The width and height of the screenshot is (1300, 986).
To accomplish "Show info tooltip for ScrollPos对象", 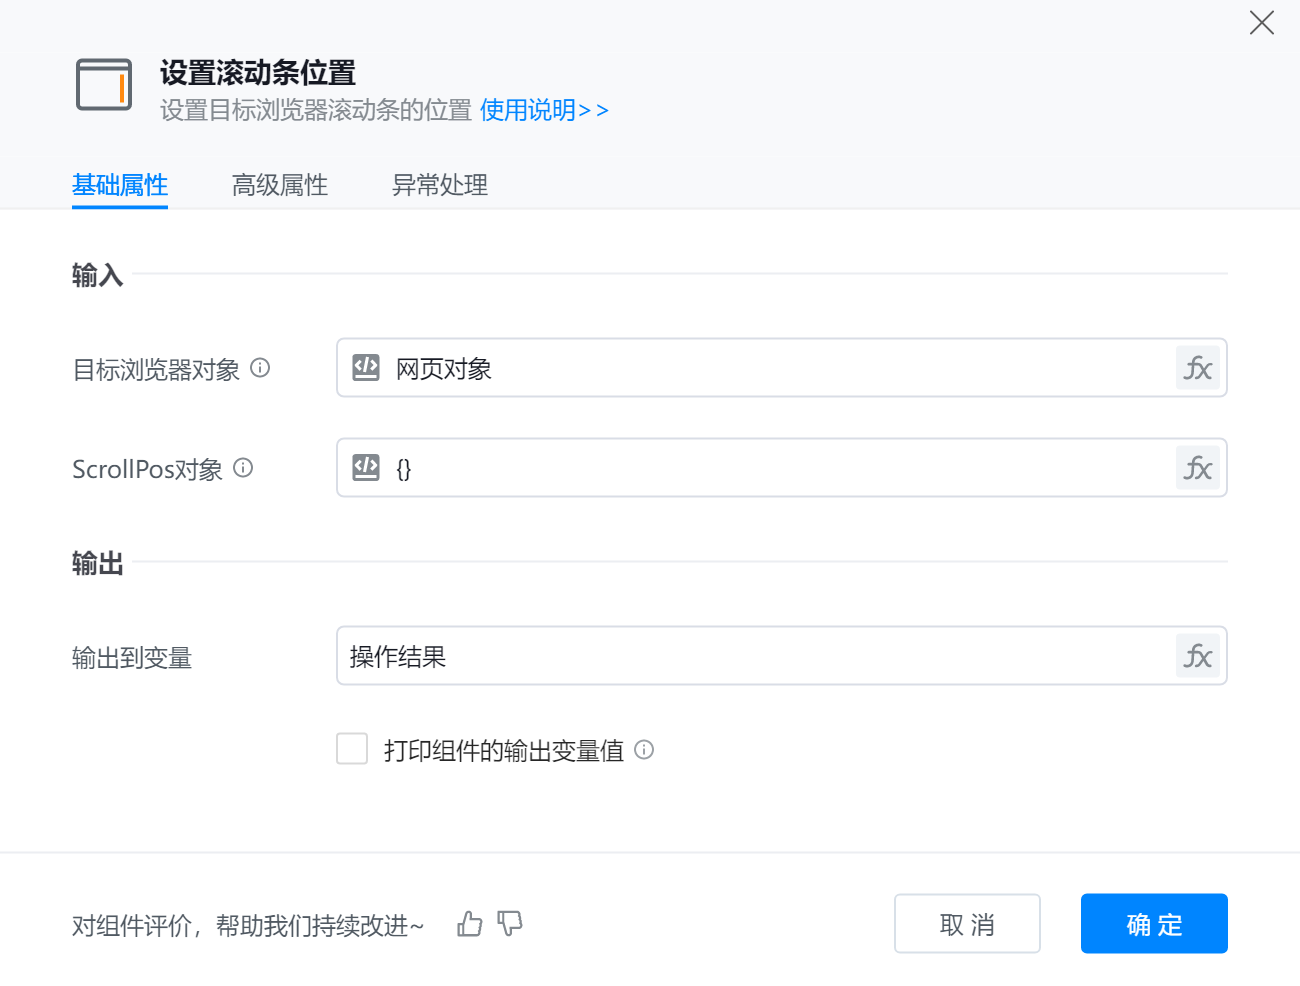I will click(x=243, y=468).
